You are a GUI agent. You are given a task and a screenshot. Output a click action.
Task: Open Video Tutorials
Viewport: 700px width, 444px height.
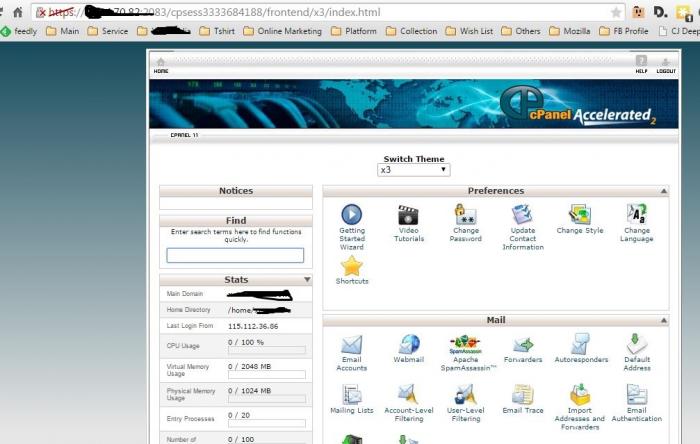tap(408, 223)
